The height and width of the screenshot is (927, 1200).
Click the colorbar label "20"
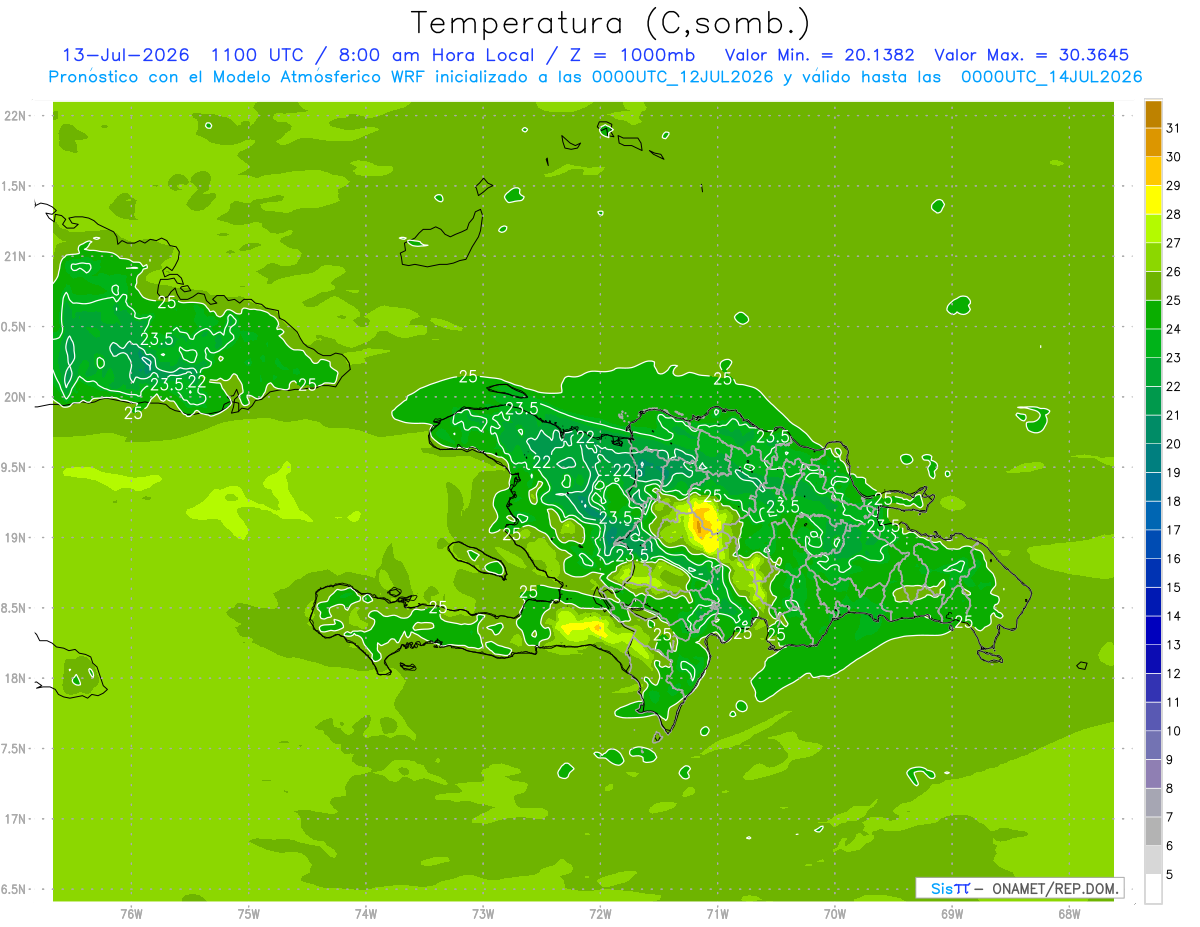click(1174, 444)
